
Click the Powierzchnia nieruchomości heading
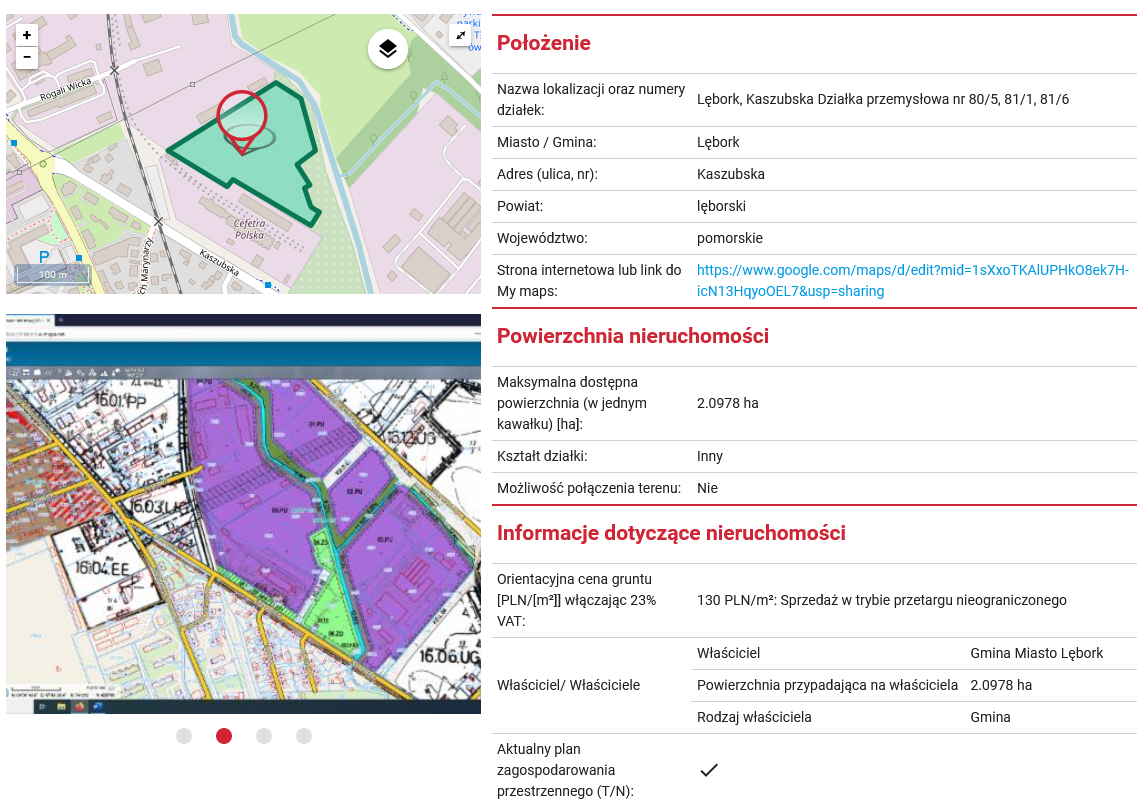point(633,336)
